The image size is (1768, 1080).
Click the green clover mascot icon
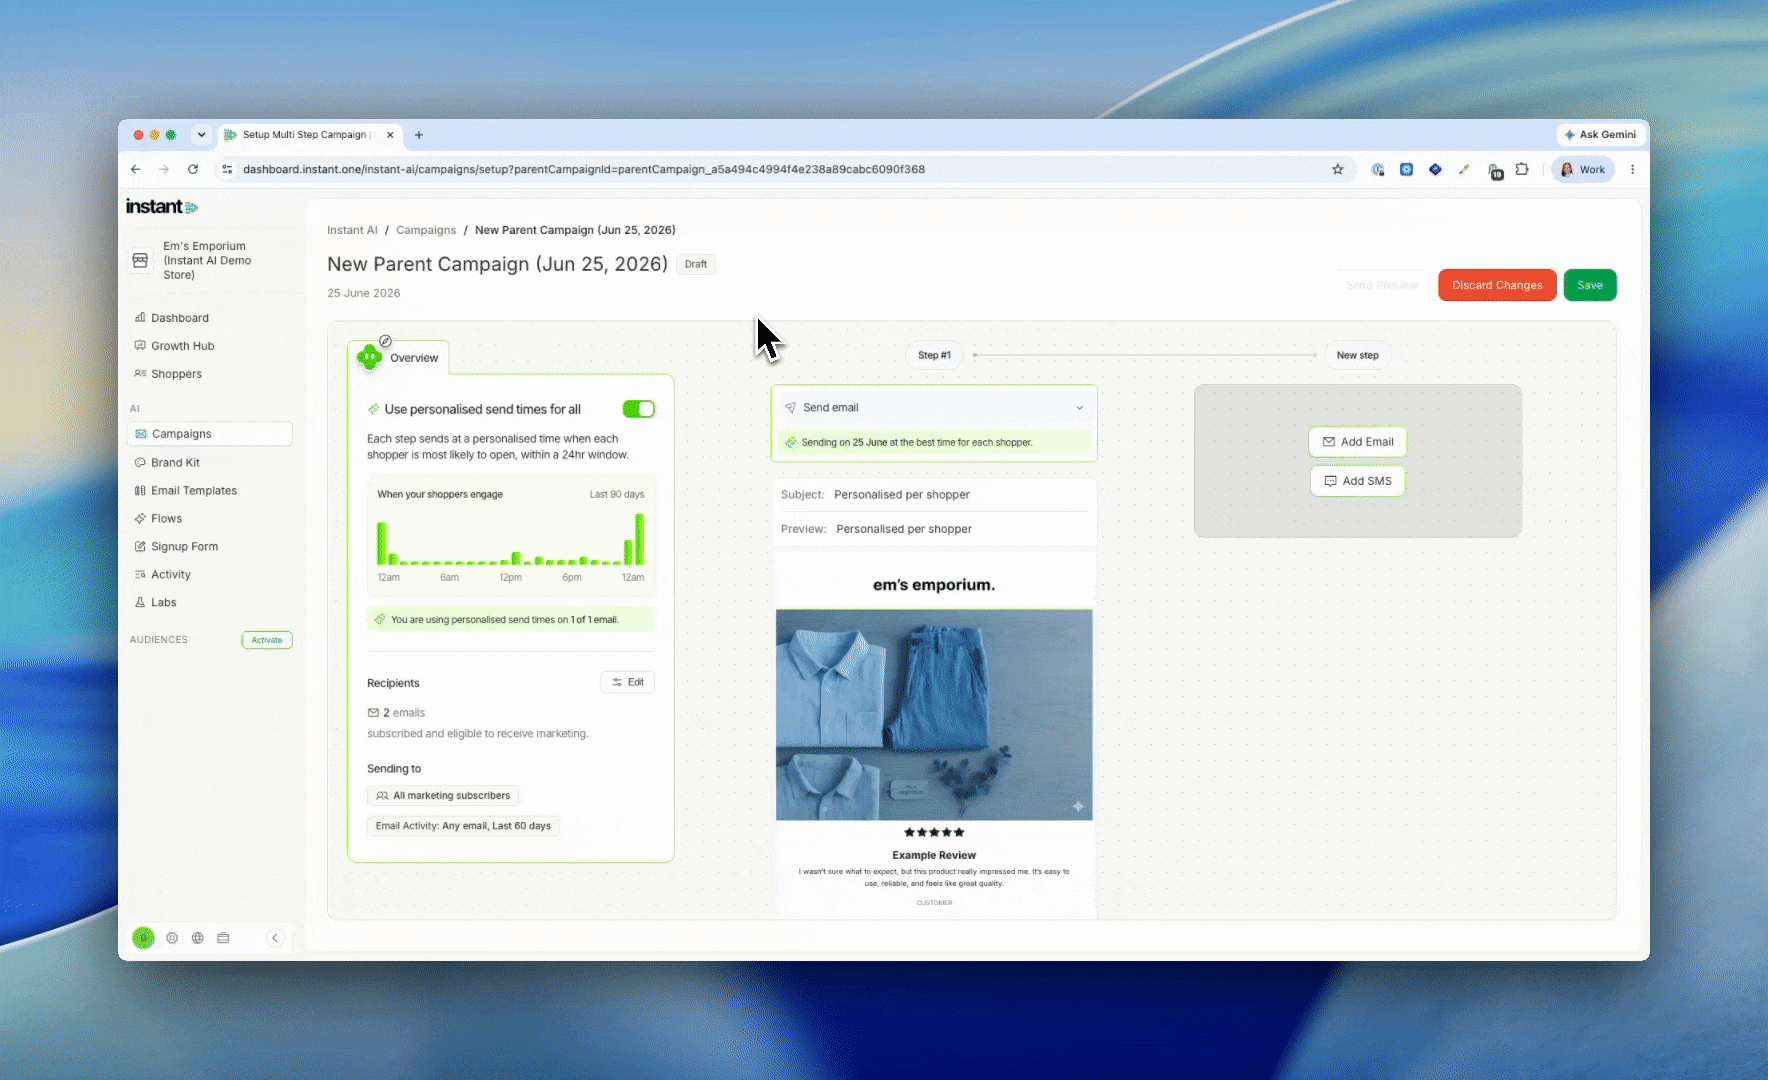369,357
